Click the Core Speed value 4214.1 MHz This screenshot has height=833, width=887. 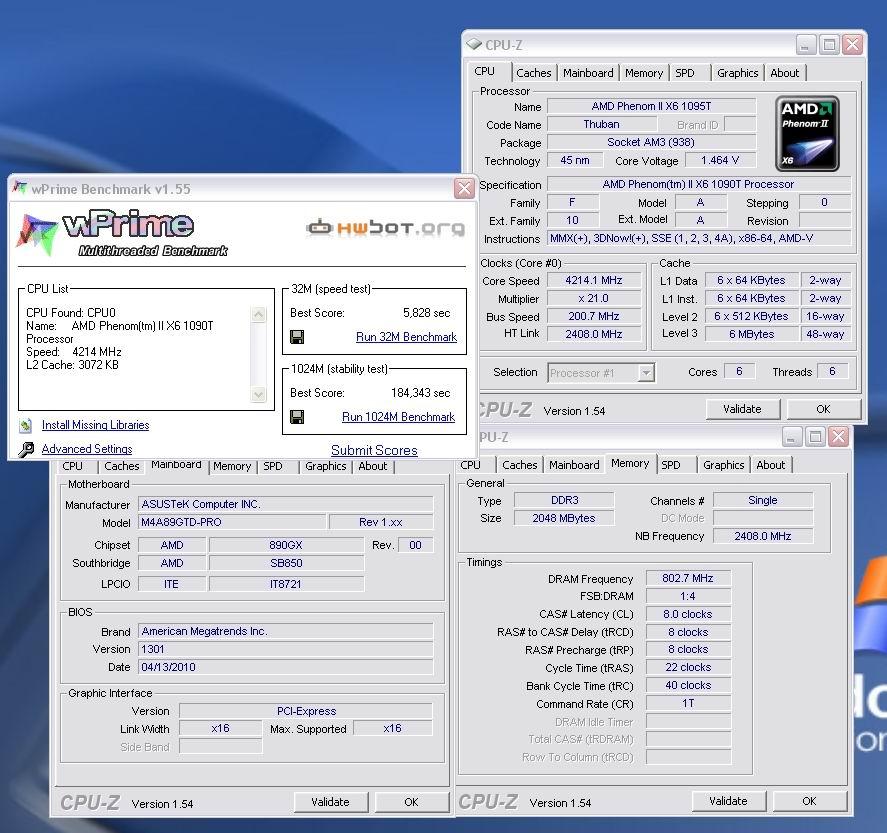pyautogui.click(x=594, y=280)
